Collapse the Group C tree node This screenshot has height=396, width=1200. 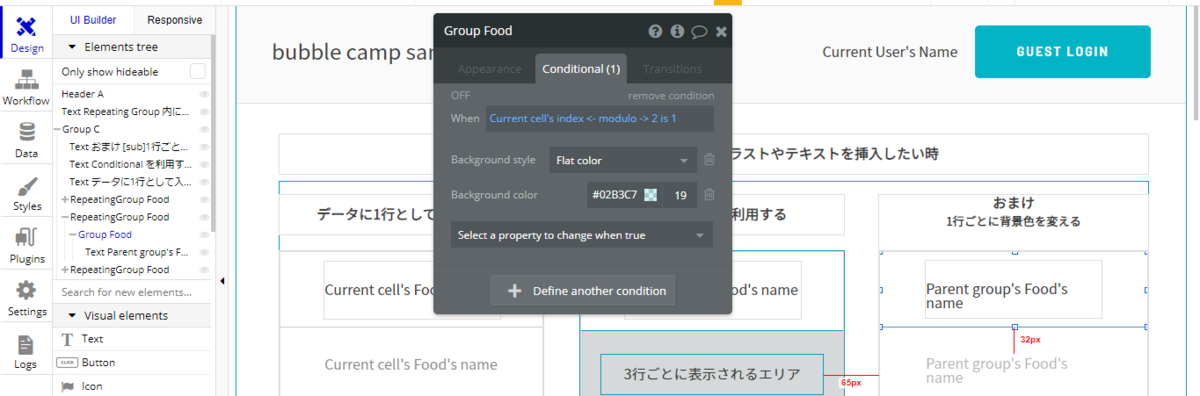[x=57, y=129]
